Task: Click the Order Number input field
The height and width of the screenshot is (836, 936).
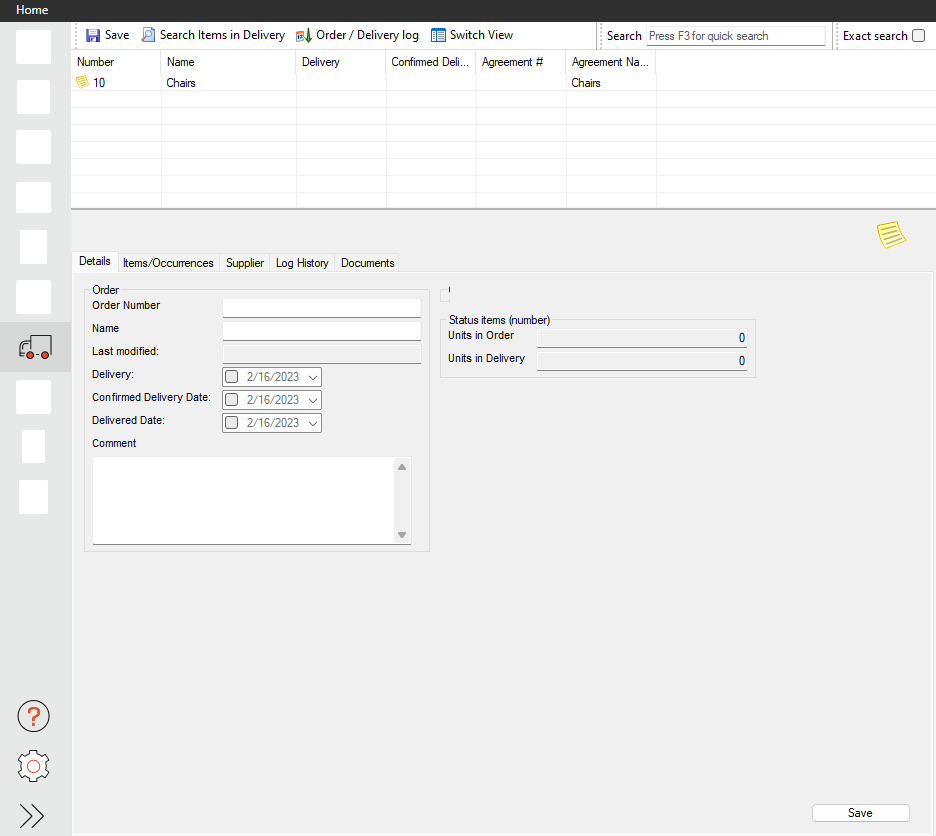Action: (321, 307)
